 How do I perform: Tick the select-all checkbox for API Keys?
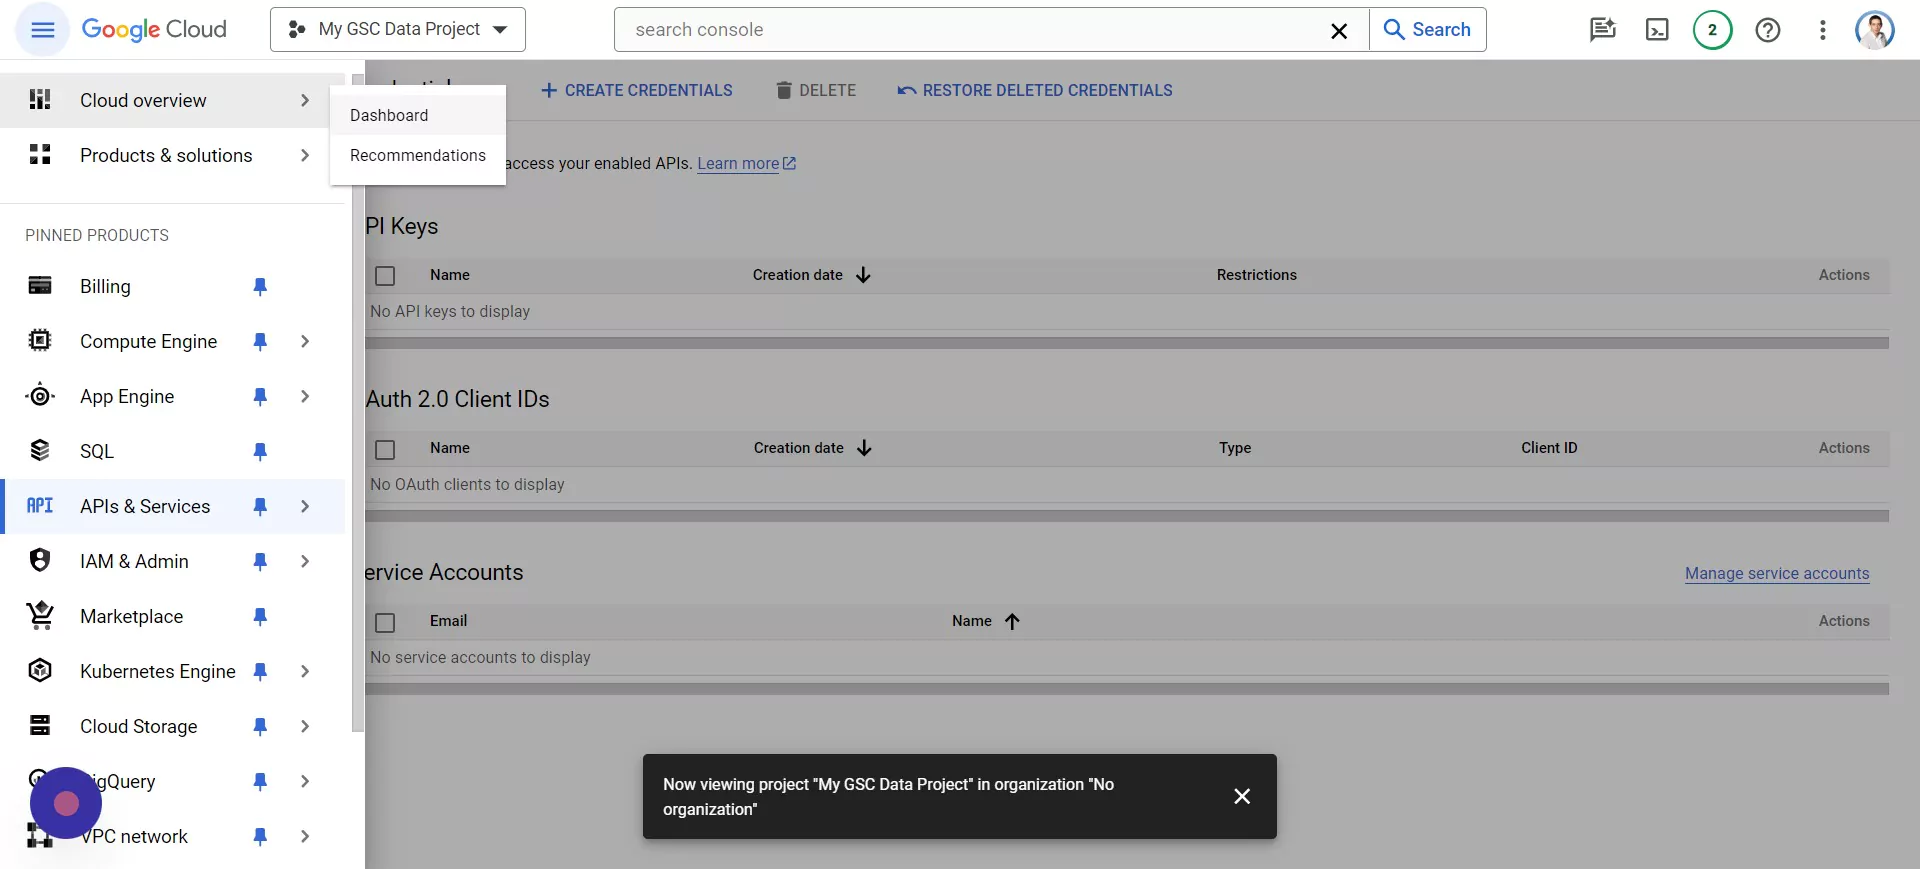[x=385, y=276]
